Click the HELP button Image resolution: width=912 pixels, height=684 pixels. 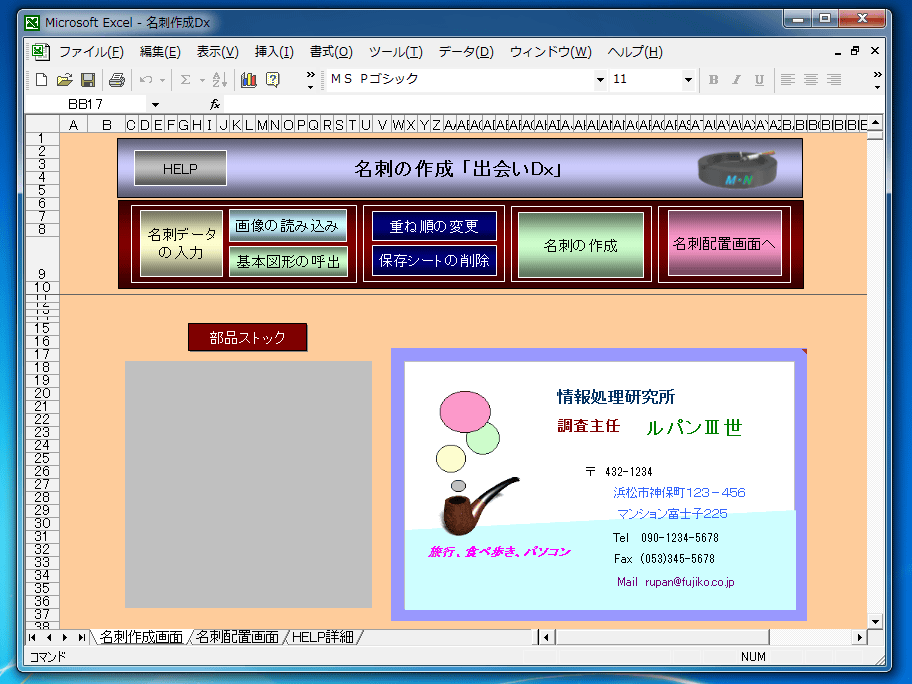tap(180, 169)
